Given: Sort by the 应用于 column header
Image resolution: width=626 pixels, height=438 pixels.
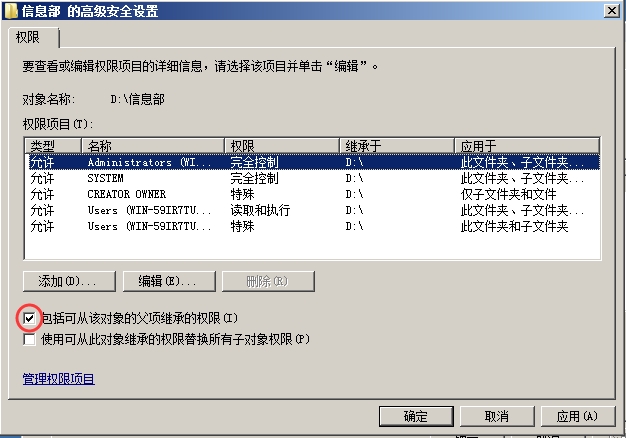Looking at the screenshot, I should point(527,146).
